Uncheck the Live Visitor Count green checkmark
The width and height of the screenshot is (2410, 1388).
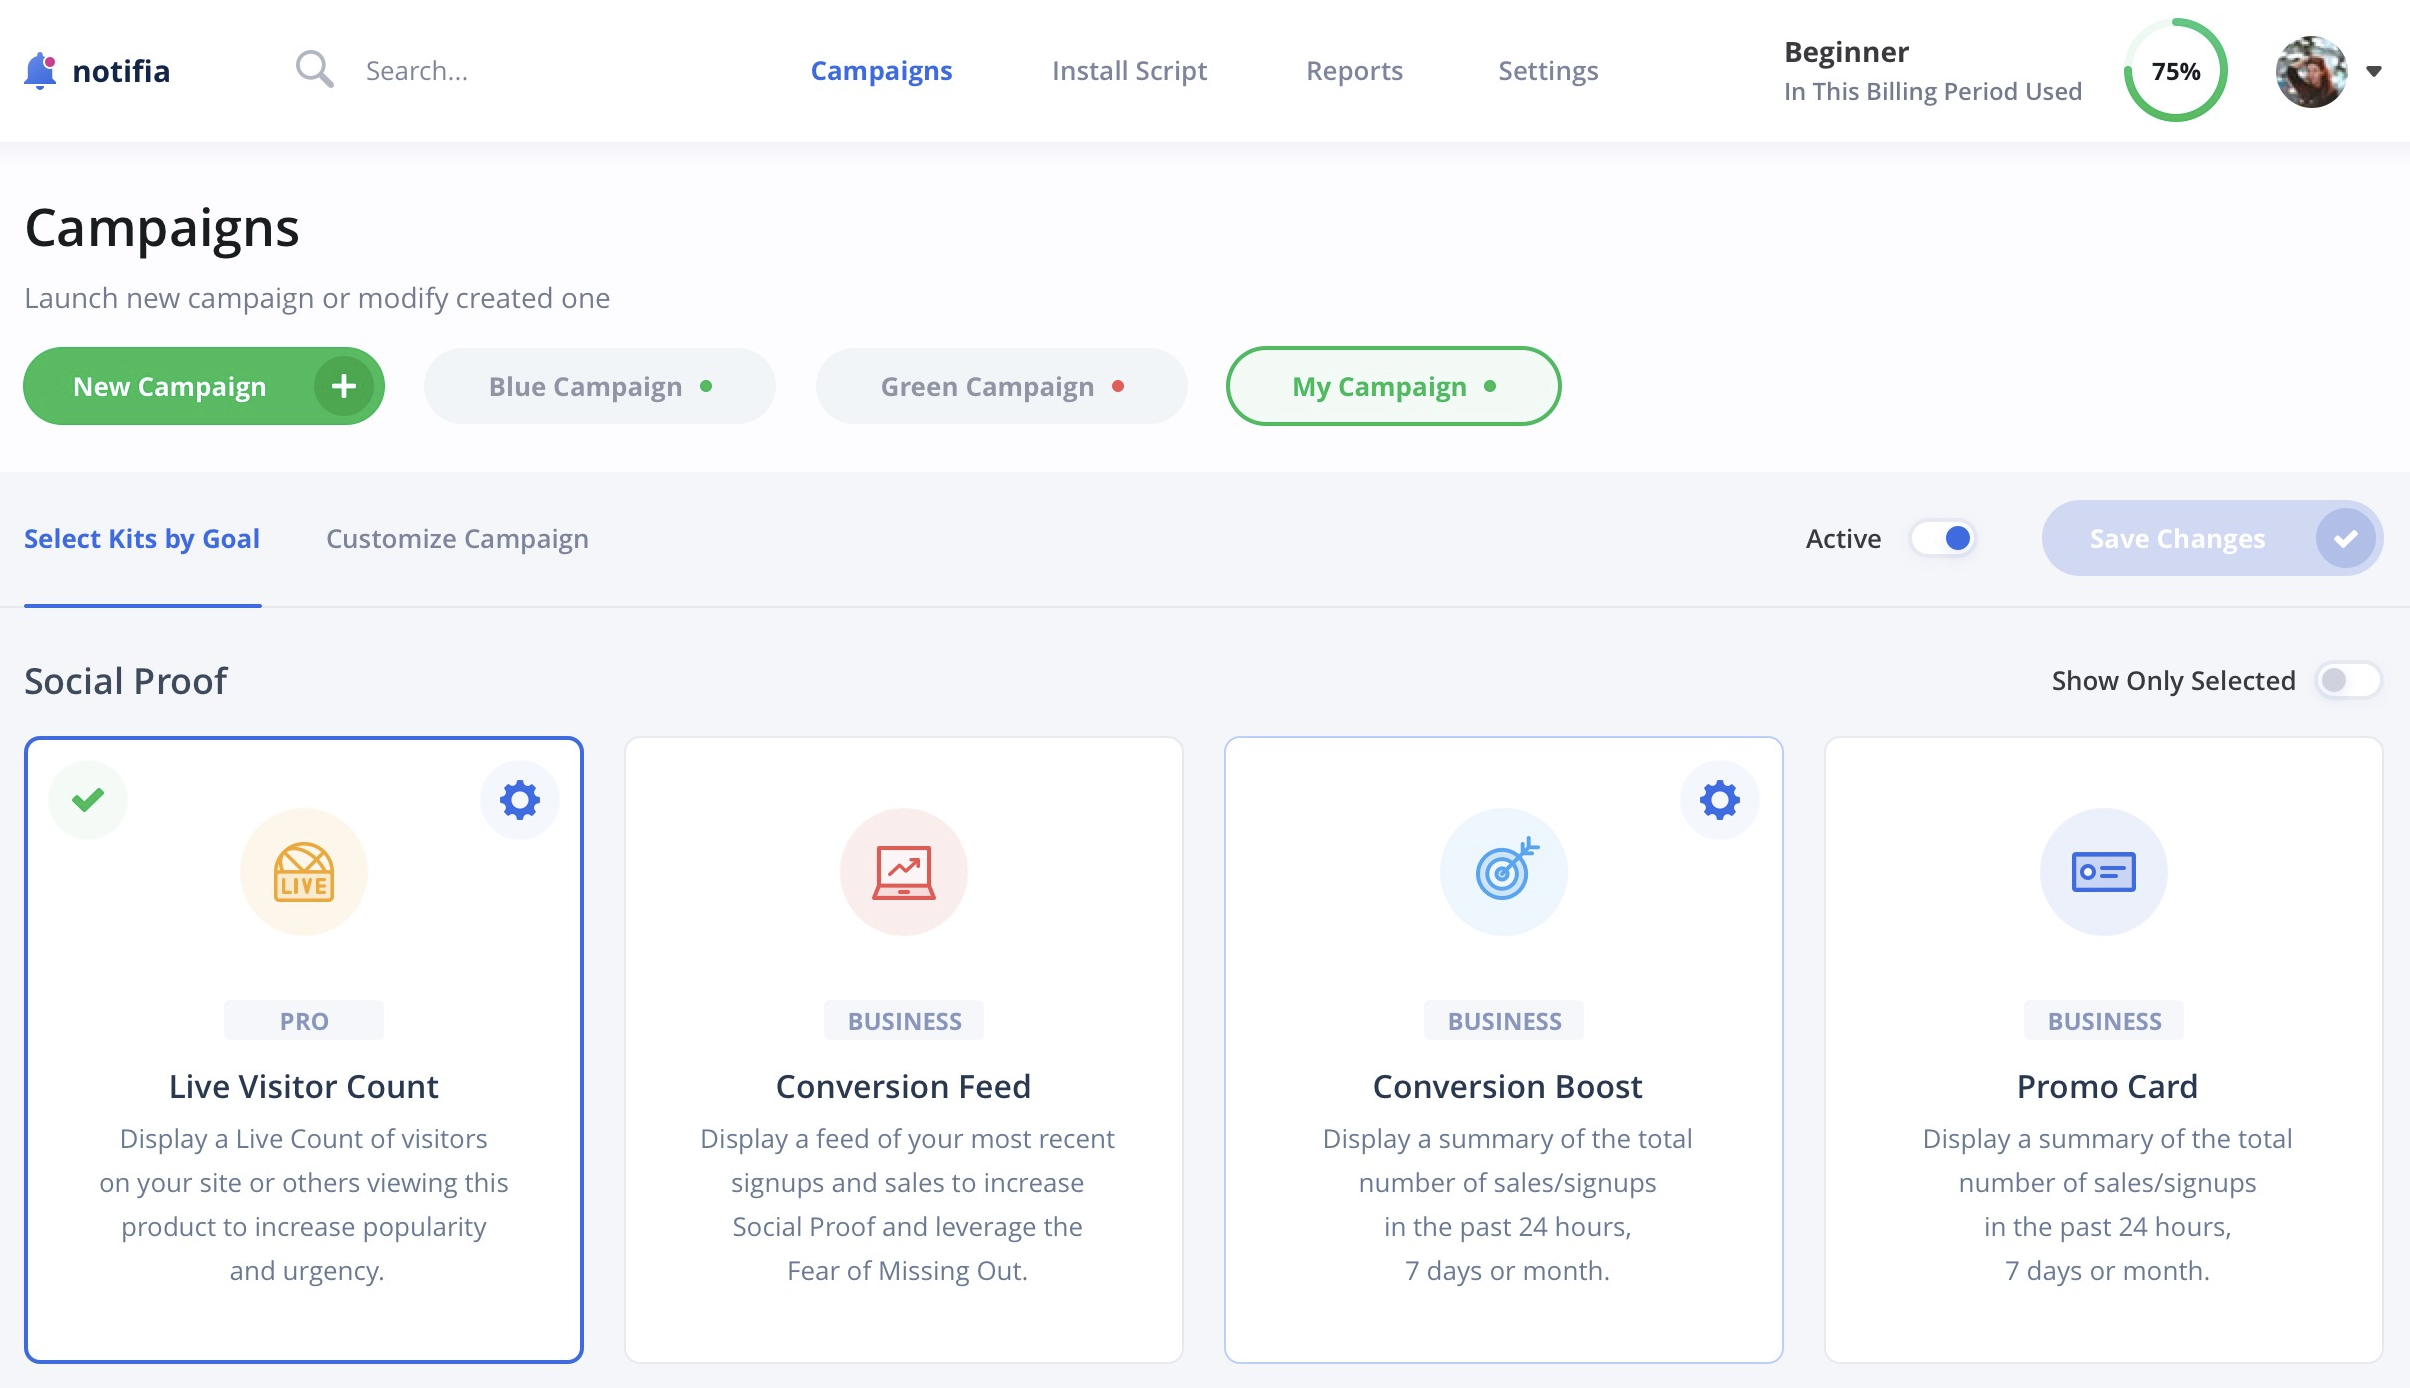pos(88,800)
